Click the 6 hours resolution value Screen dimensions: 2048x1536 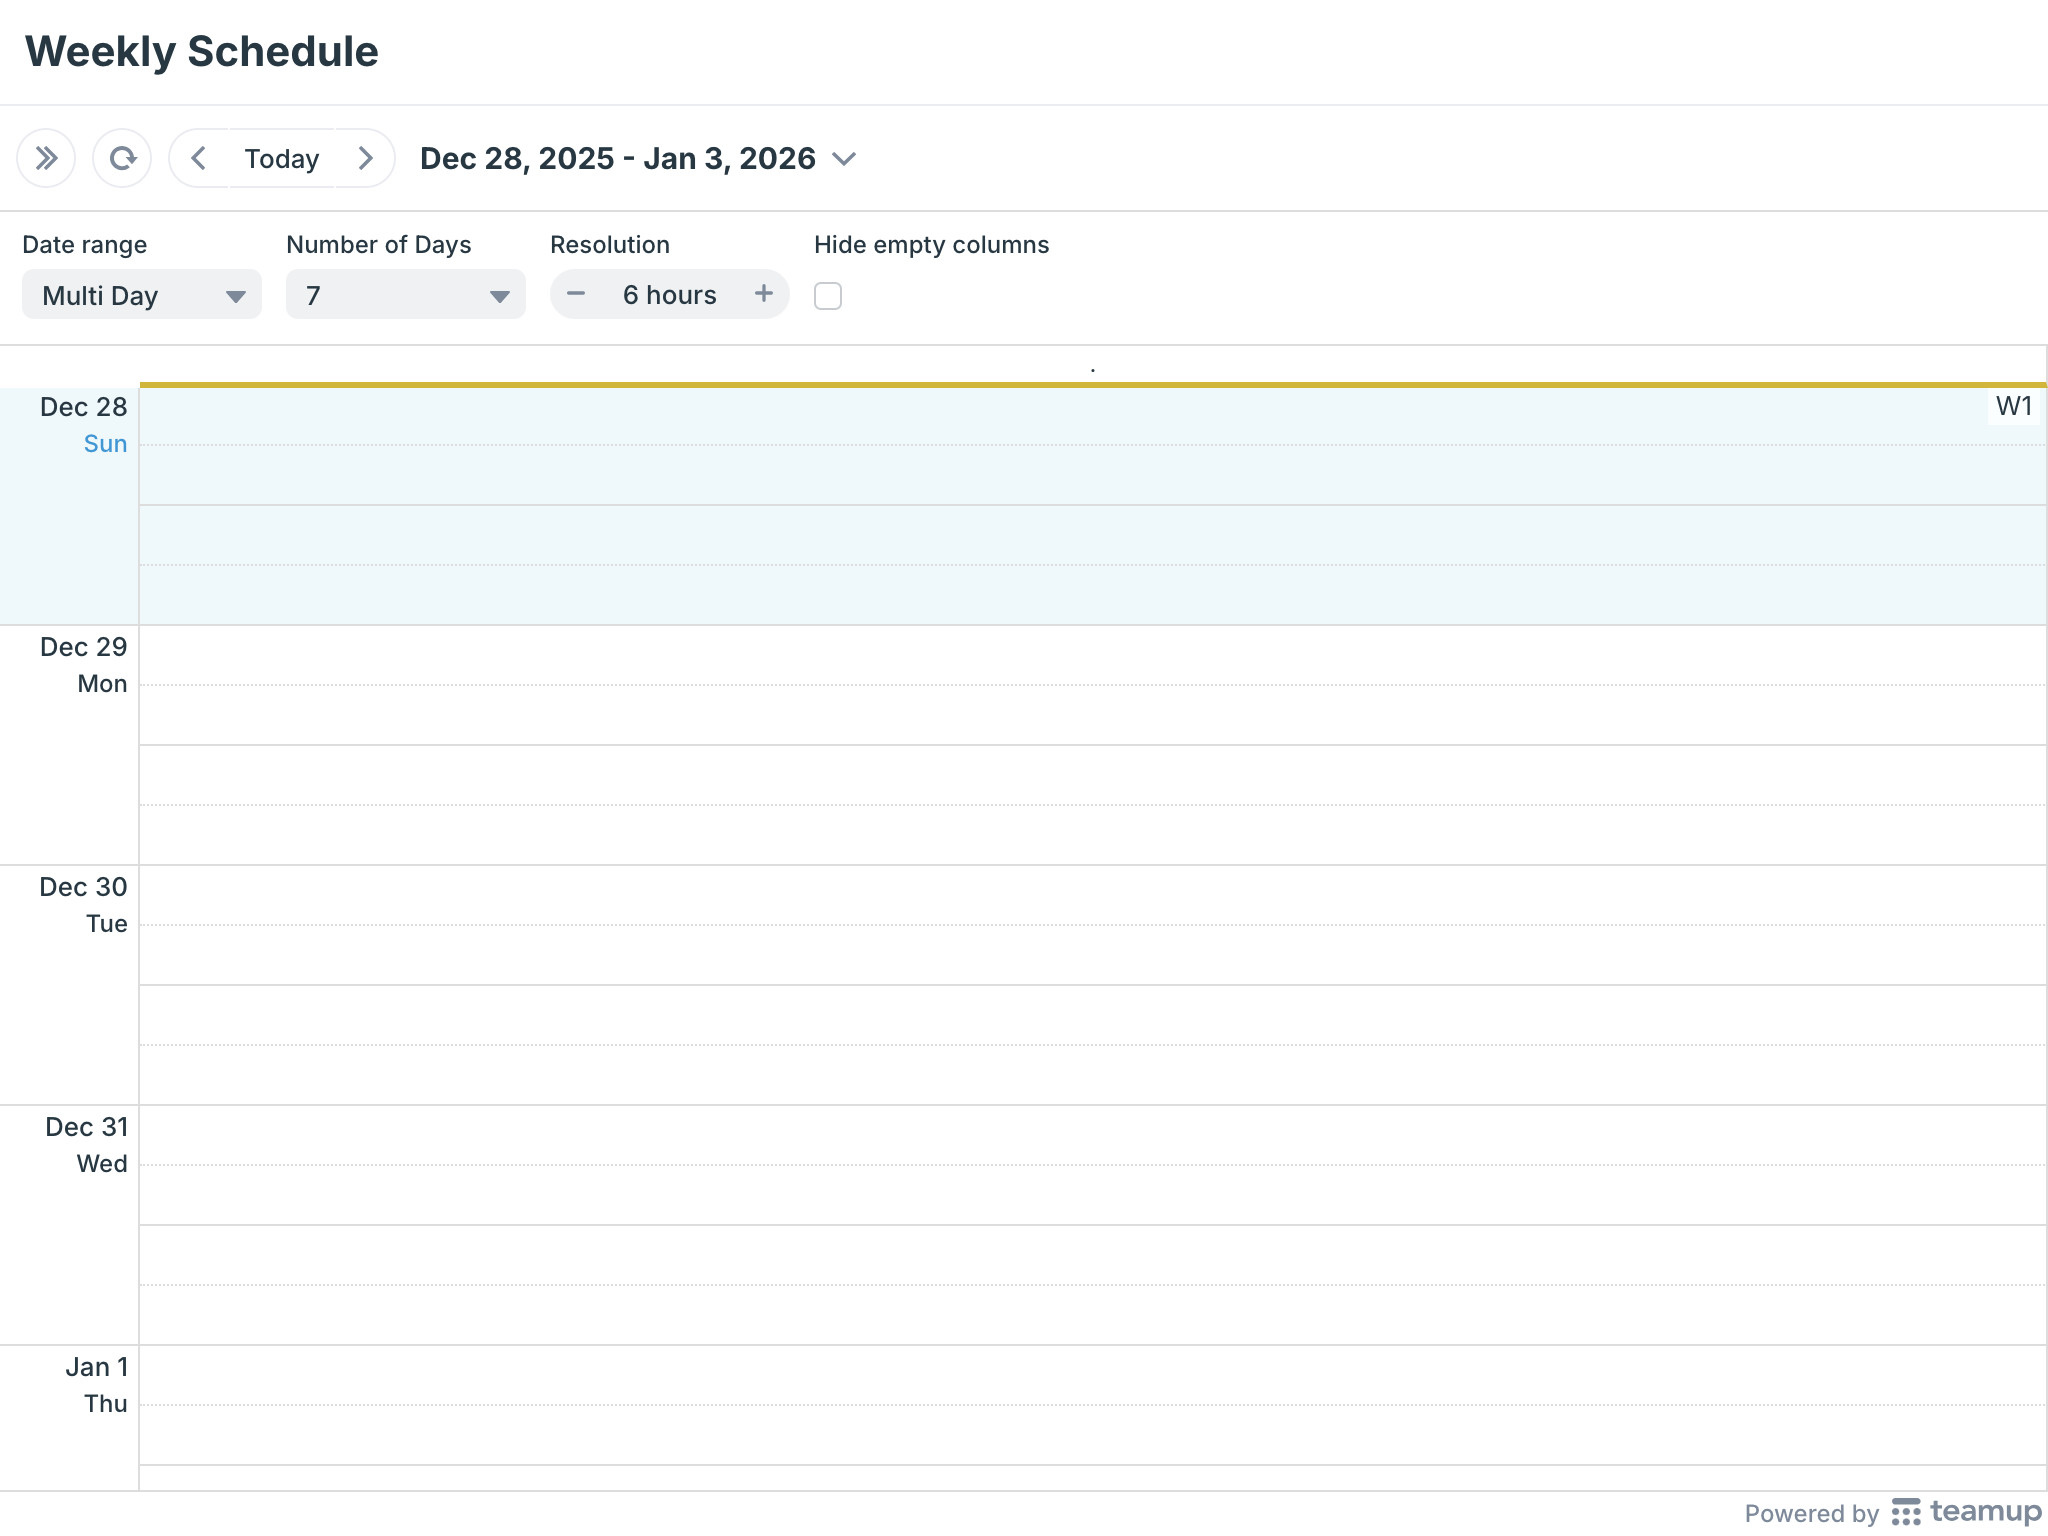pos(669,295)
